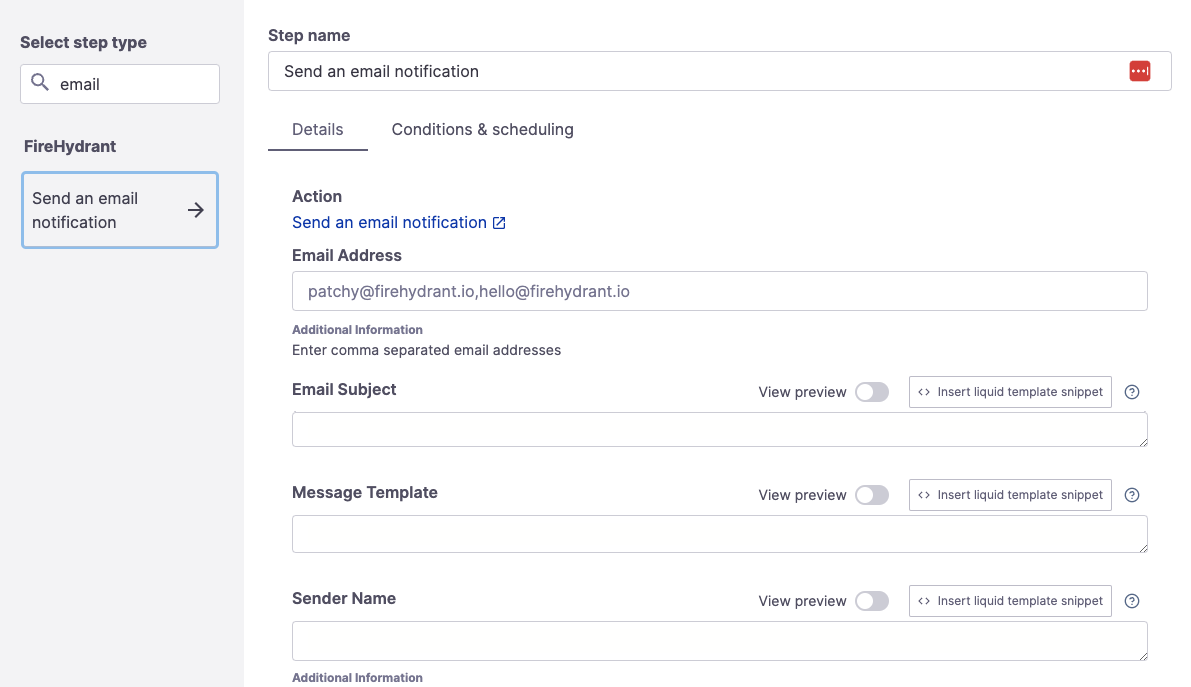Click into the Message Template text area
The height and width of the screenshot is (687, 1191).
point(719,534)
